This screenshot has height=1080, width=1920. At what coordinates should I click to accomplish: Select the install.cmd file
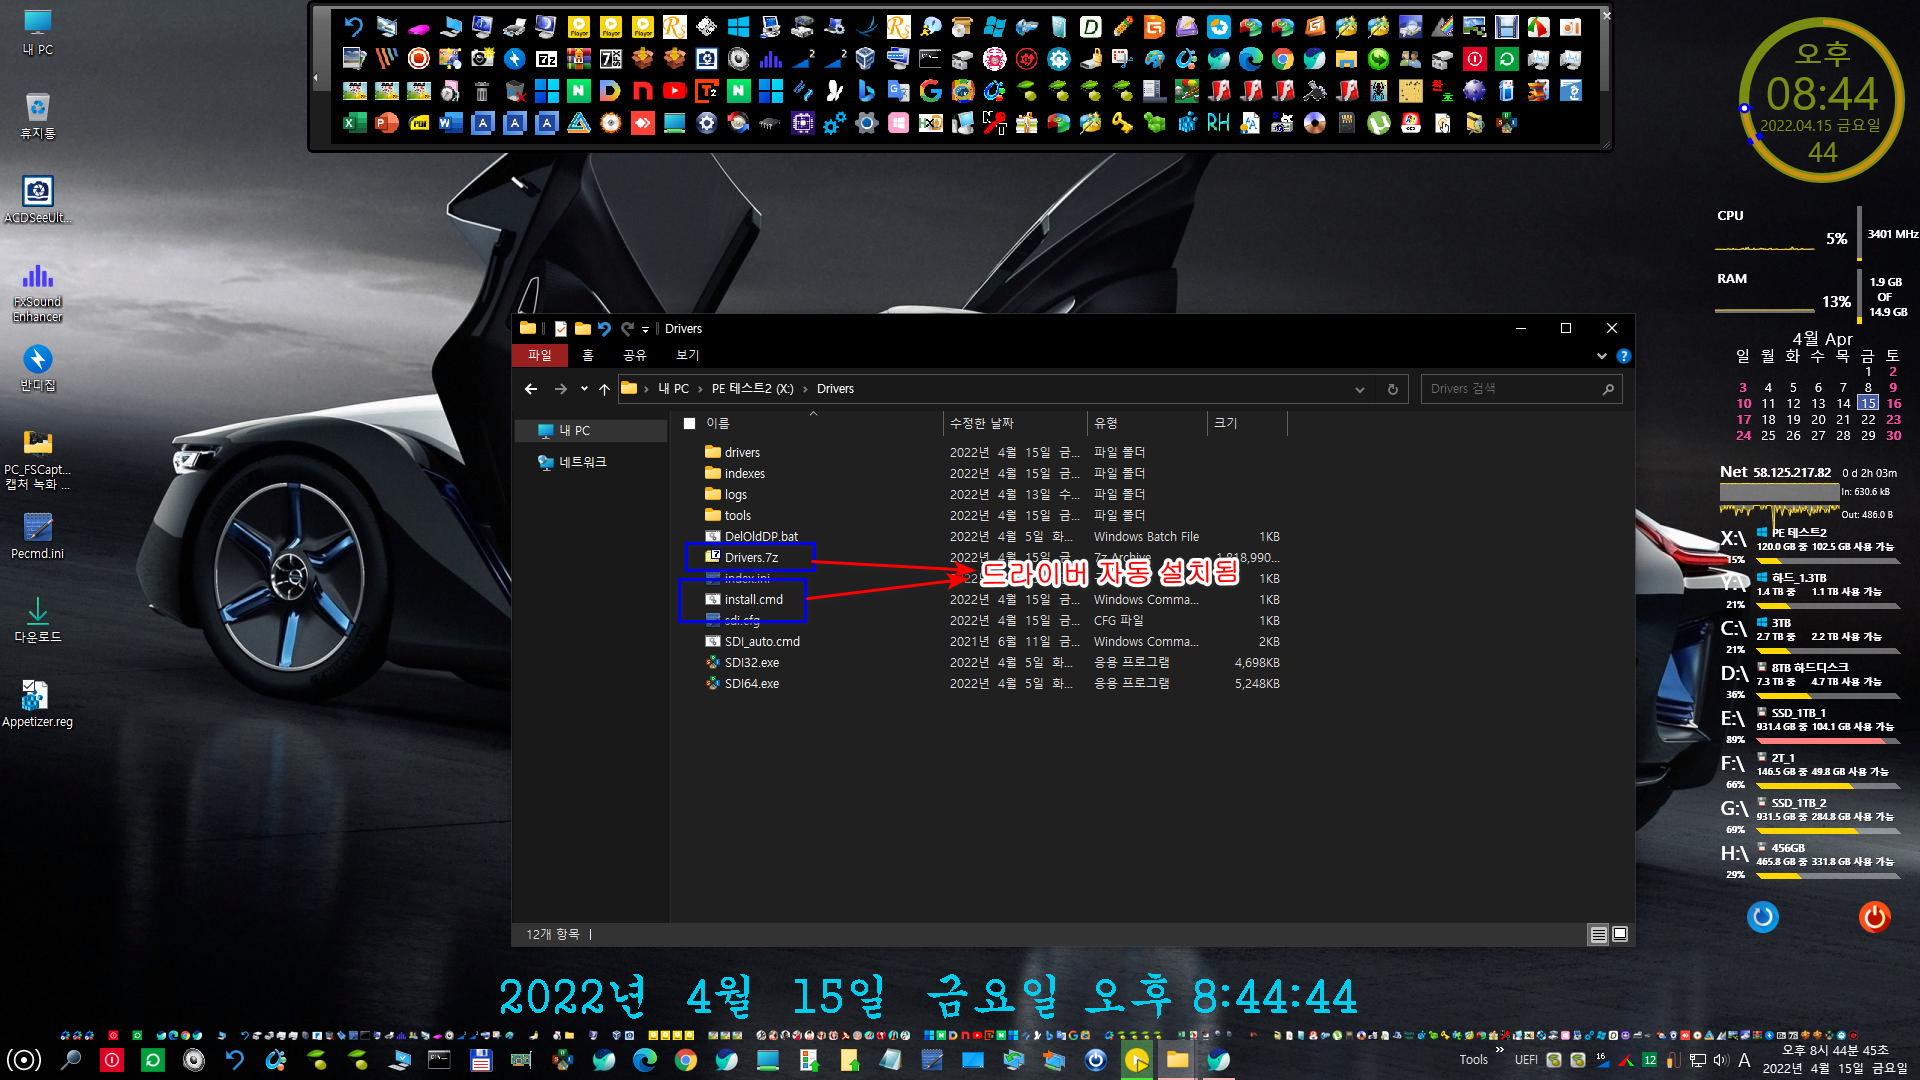[753, 600]
